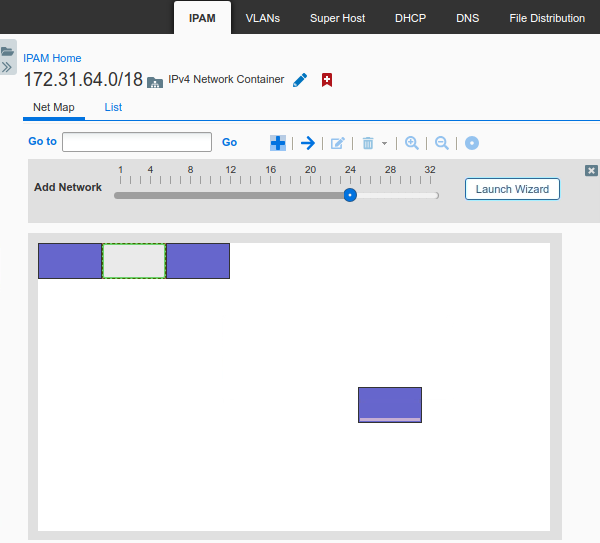This screenshot has width=600, height=543.
Task: Bookmark this network with red icon
Action: (x=327, y=80)
